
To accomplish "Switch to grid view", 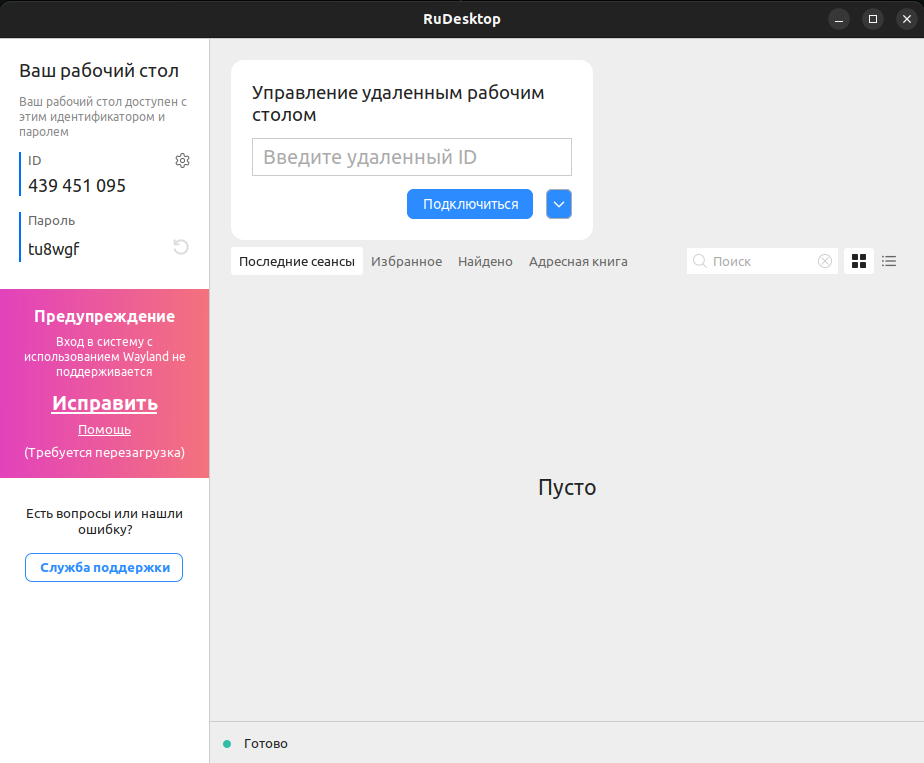I will point(859,261).
